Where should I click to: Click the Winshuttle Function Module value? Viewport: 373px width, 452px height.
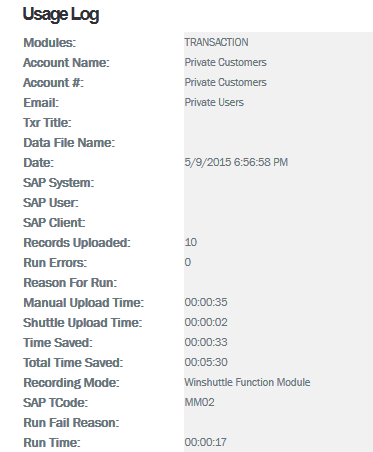point(247,382)
